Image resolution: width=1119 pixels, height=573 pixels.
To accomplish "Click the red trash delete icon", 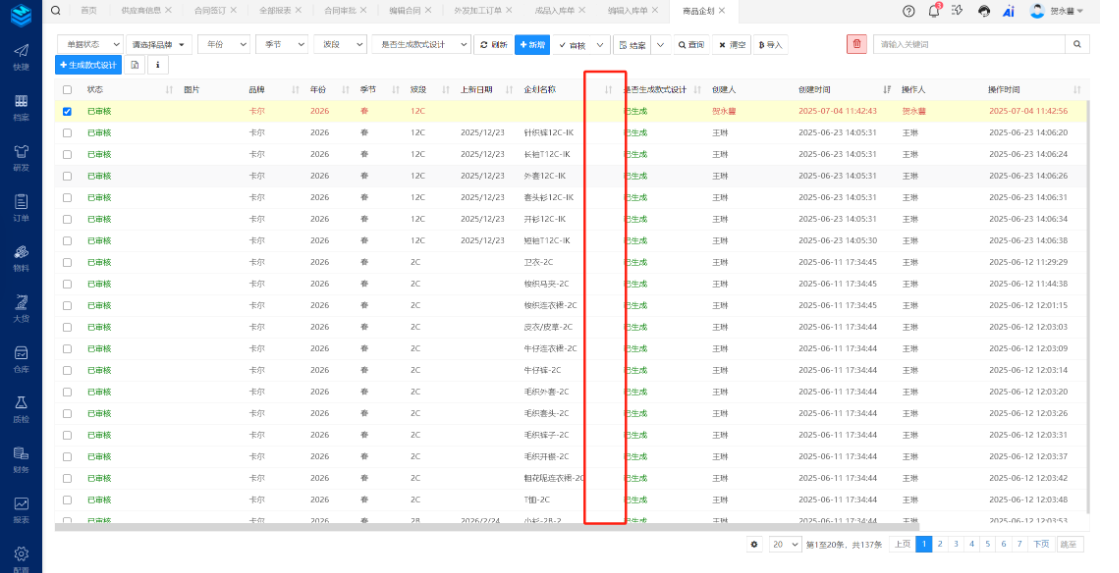I will click(856, 45).
